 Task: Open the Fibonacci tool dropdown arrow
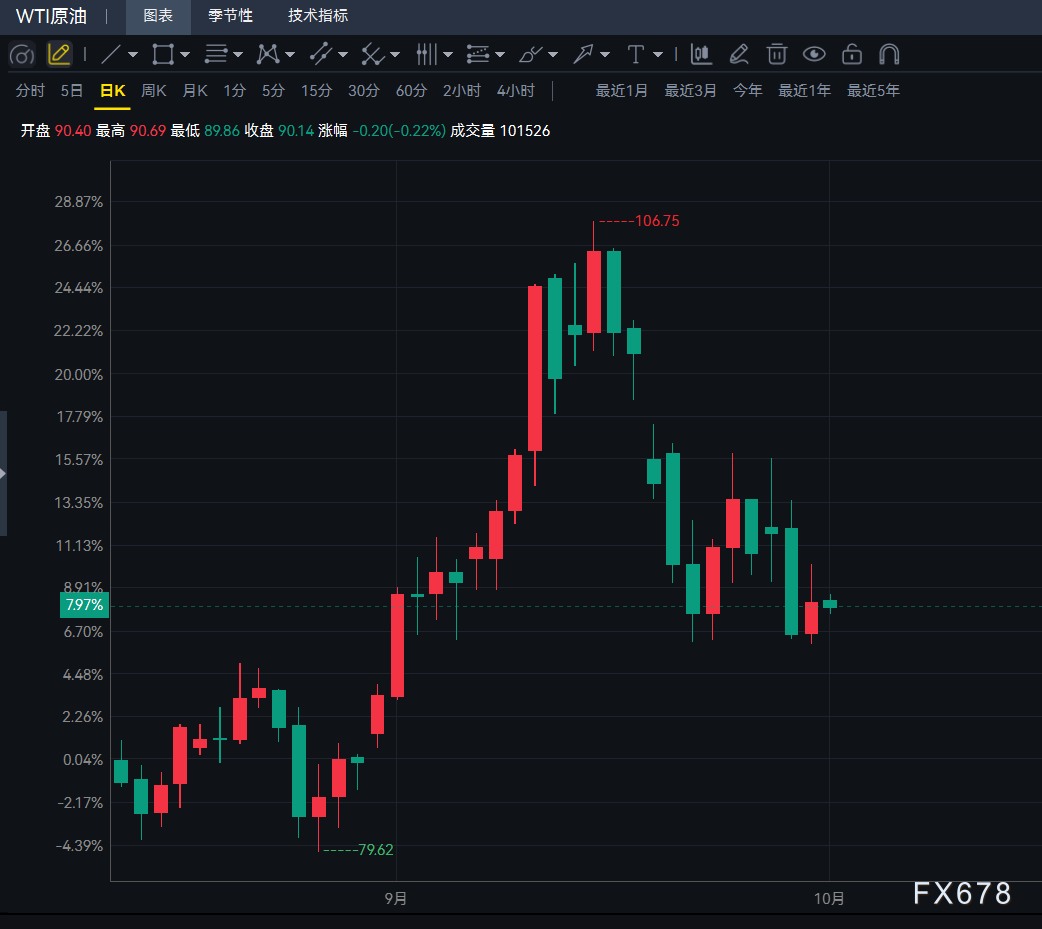tap(500, 54)
